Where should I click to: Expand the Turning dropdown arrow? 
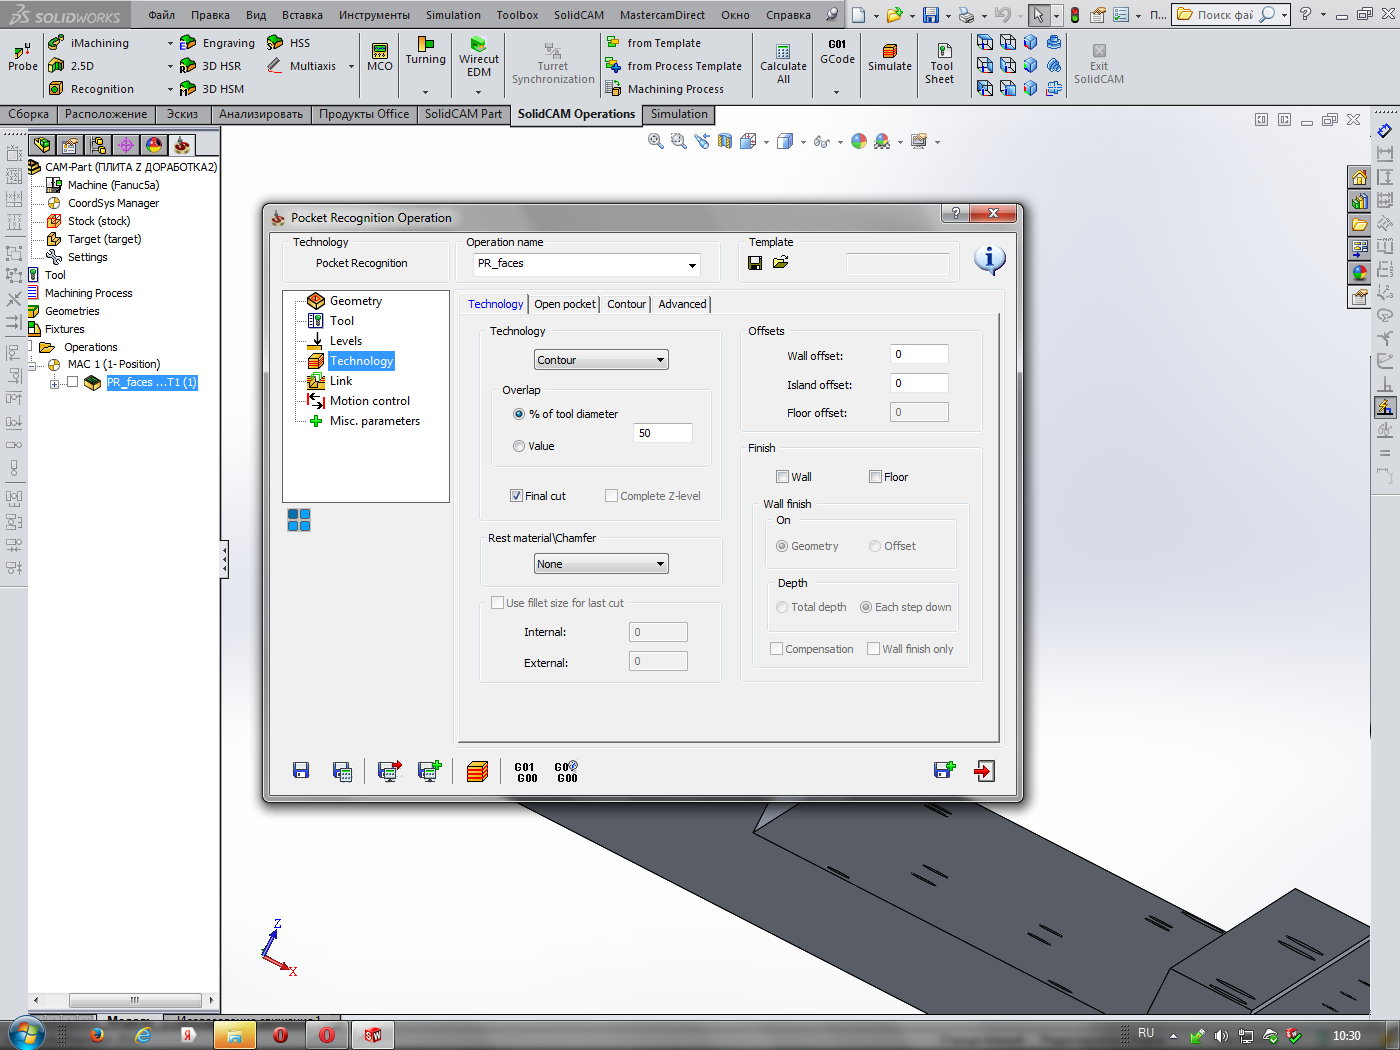click(426, 92)
